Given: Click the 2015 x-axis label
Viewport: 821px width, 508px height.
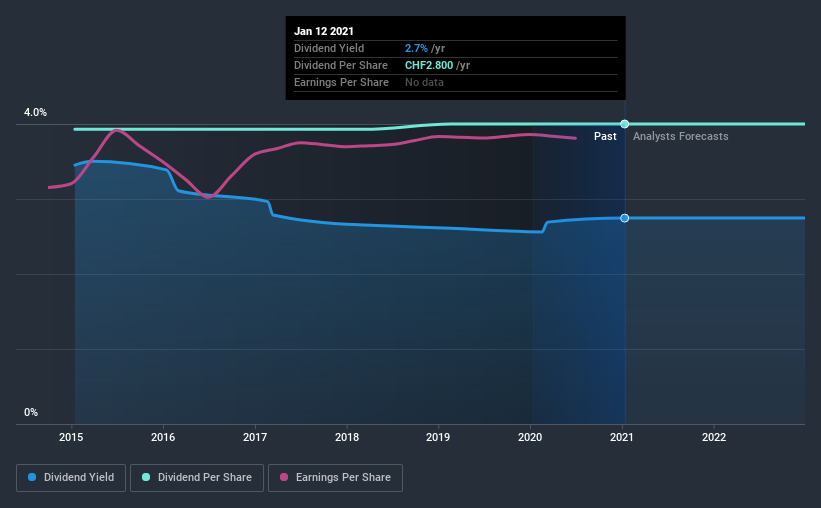Looking at the screenshot, I should [71, 437].
